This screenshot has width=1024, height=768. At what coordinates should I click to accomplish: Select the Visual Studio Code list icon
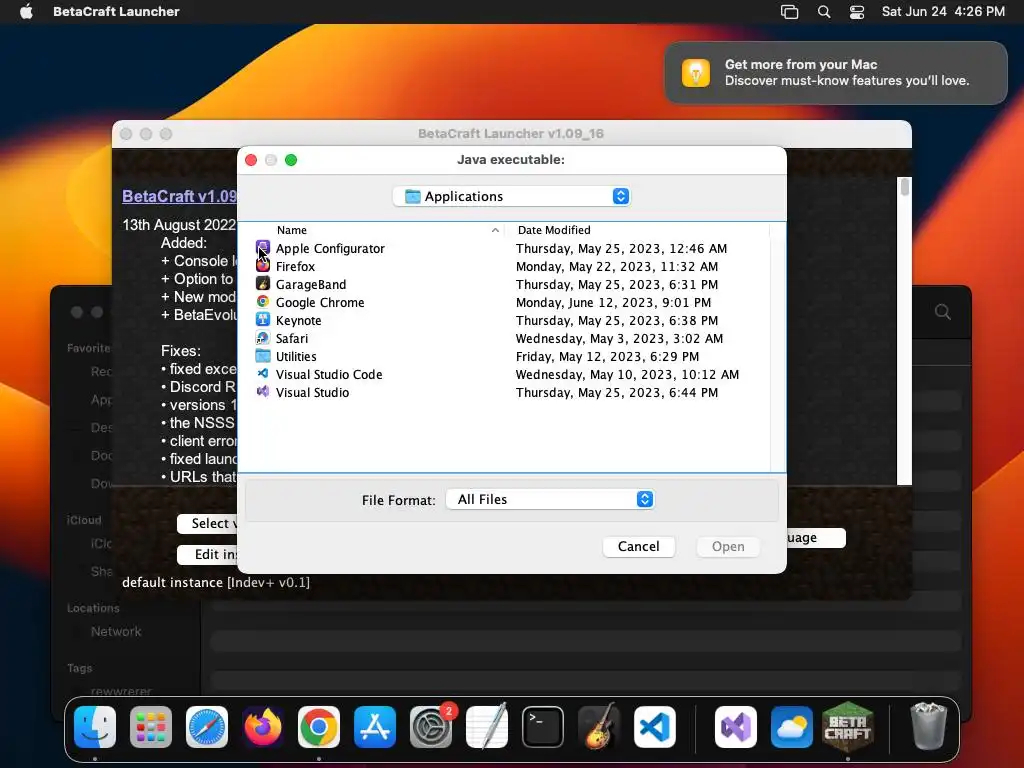coord(263,374)
